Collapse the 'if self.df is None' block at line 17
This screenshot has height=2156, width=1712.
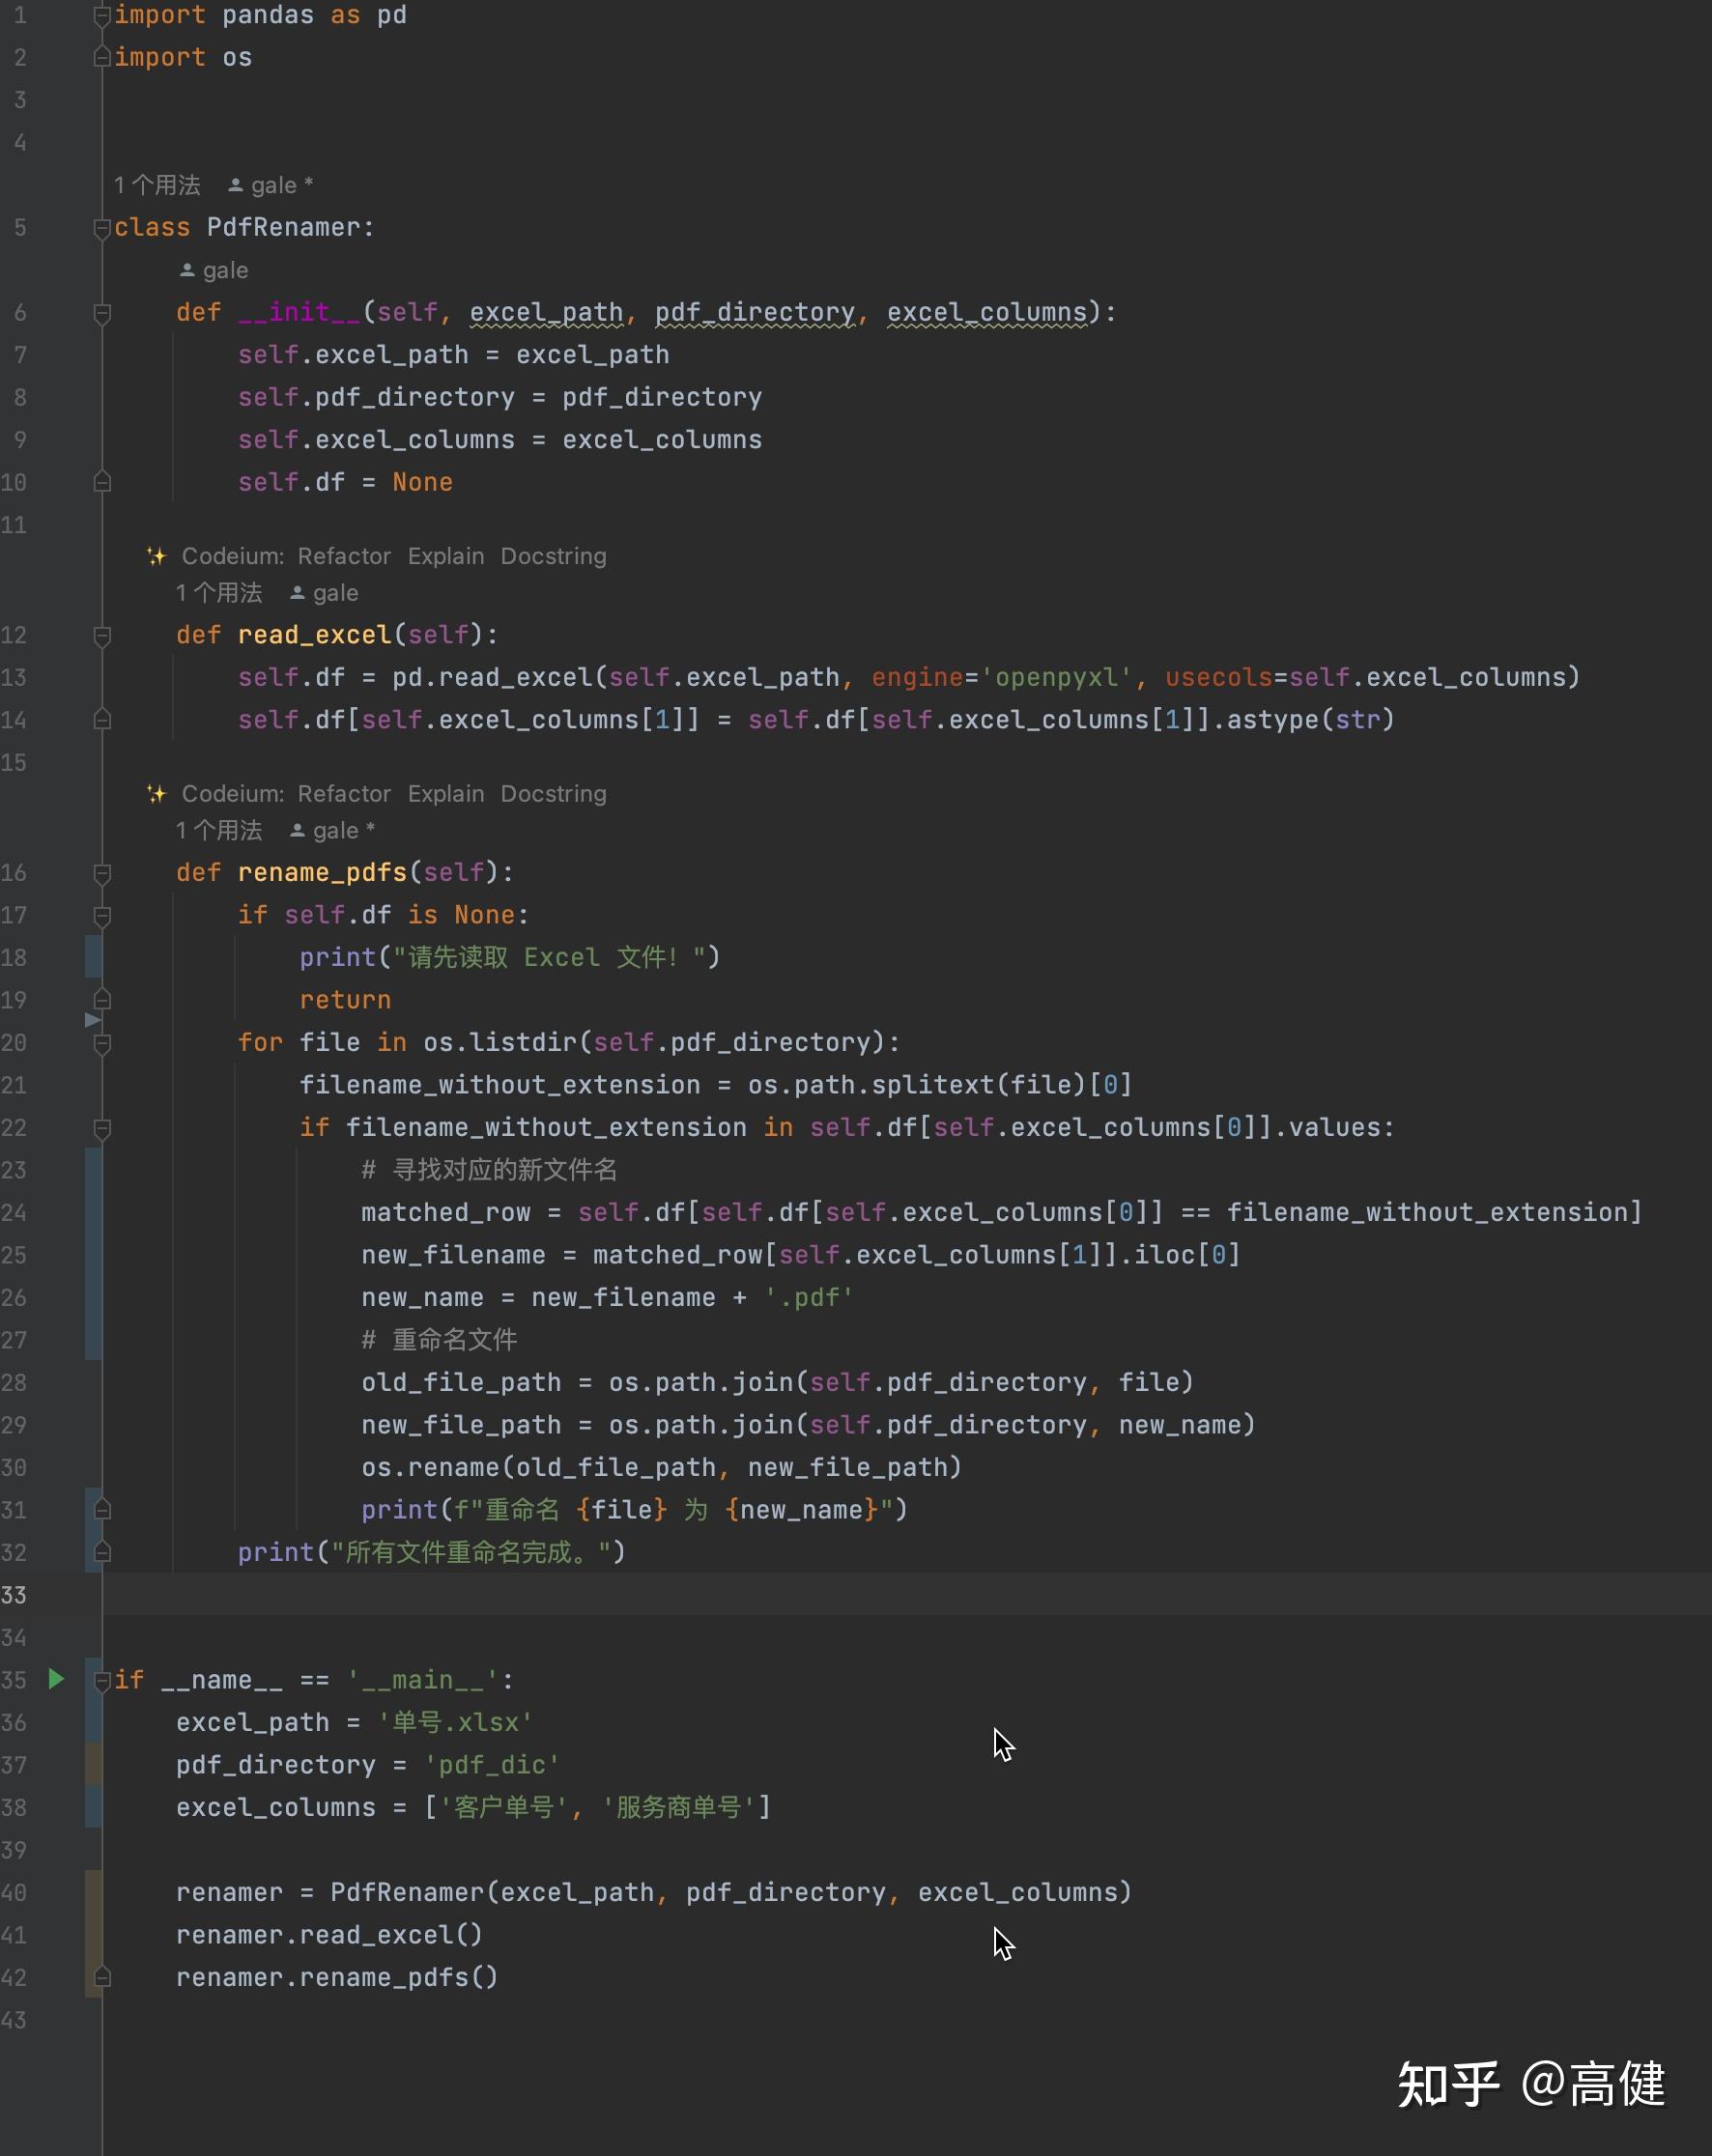pyautogui.click(x=101, y=916)
